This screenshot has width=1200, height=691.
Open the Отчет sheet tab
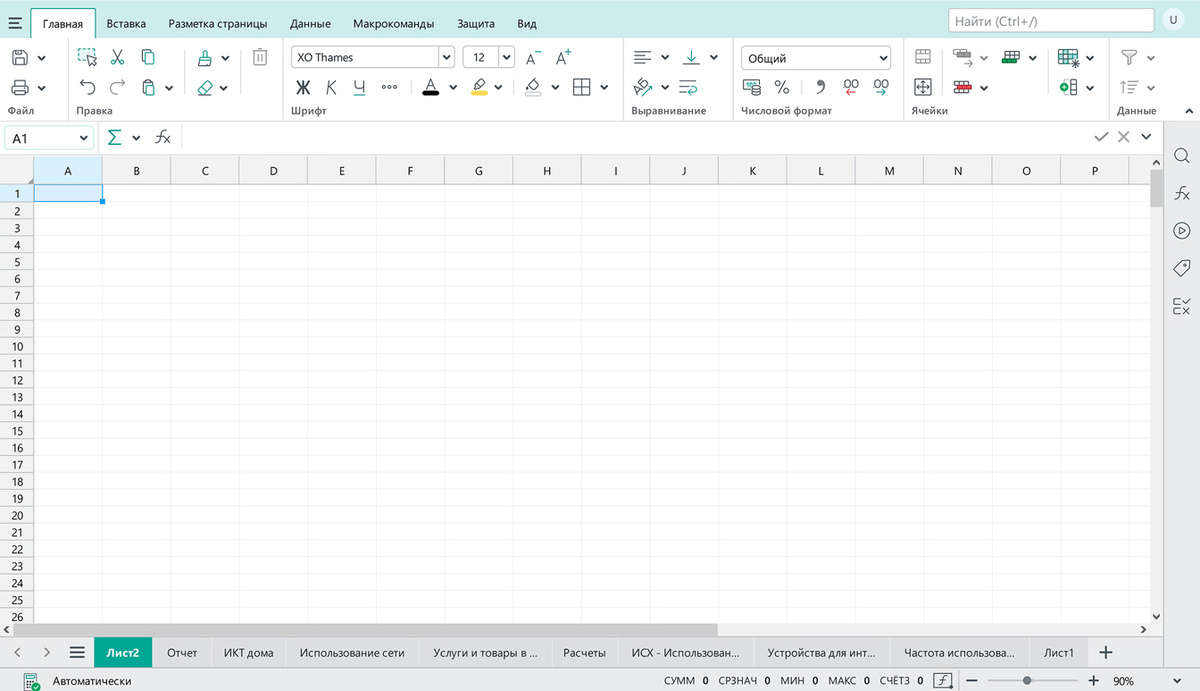[x=182, y=653]
